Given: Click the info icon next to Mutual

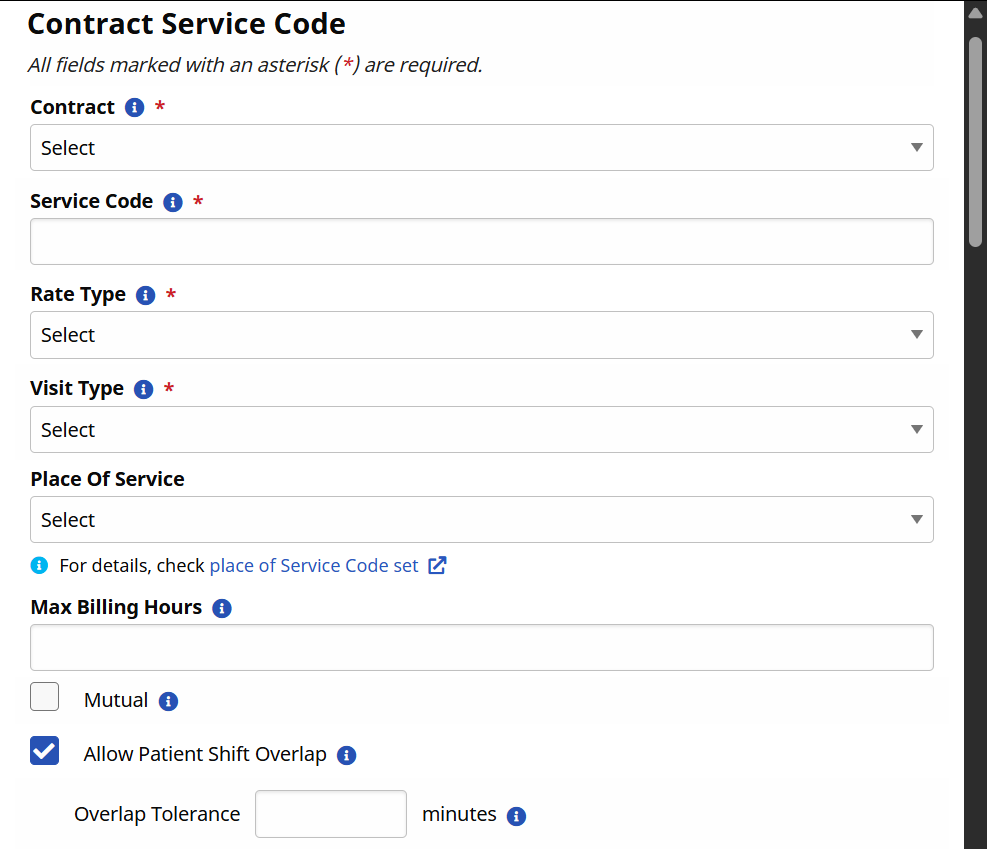Looking at the screenshot, I should coord(169,701).
